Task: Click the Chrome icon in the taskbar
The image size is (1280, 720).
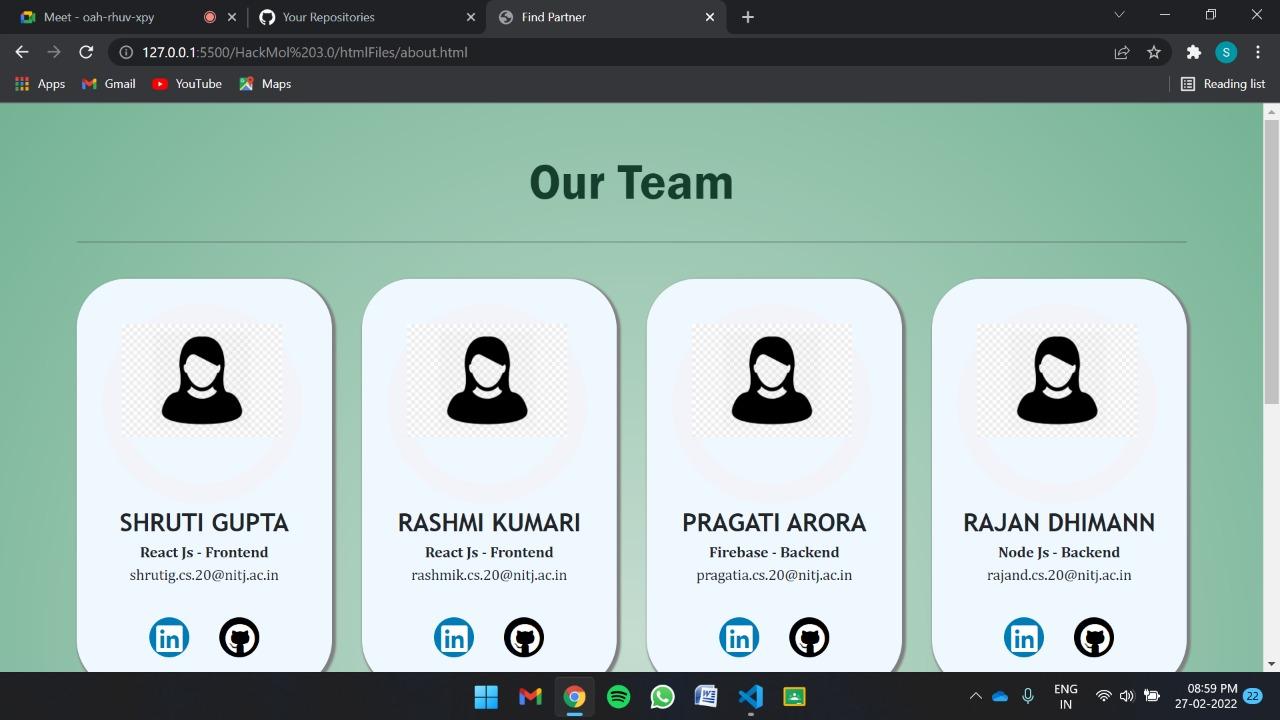Action: 574,696
